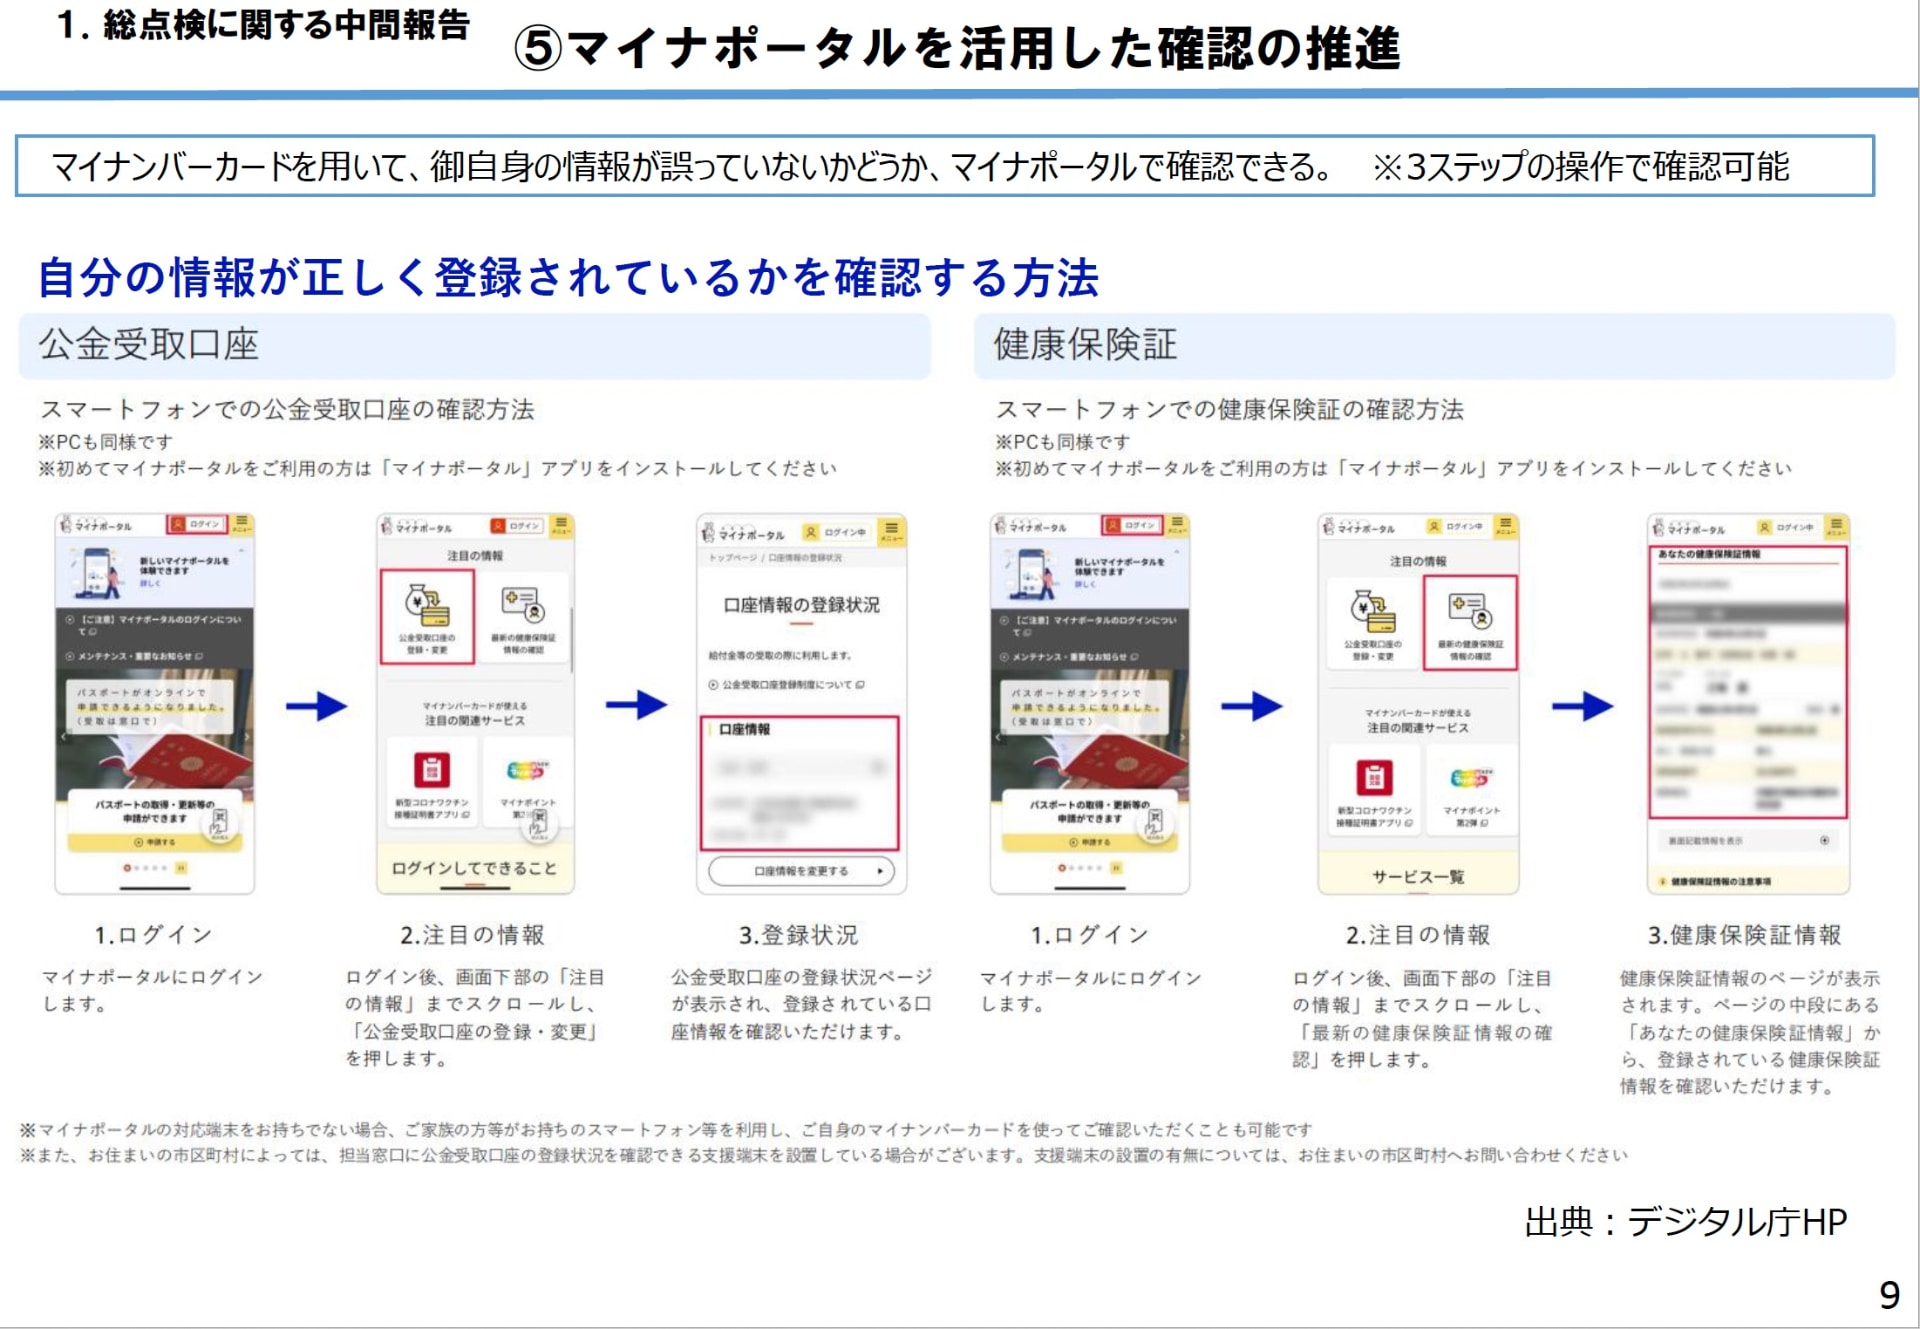Click メンテナンス・重要なお知らせ link in leftmost screen
The image size is (1920, 1329).
pos(135,656)
